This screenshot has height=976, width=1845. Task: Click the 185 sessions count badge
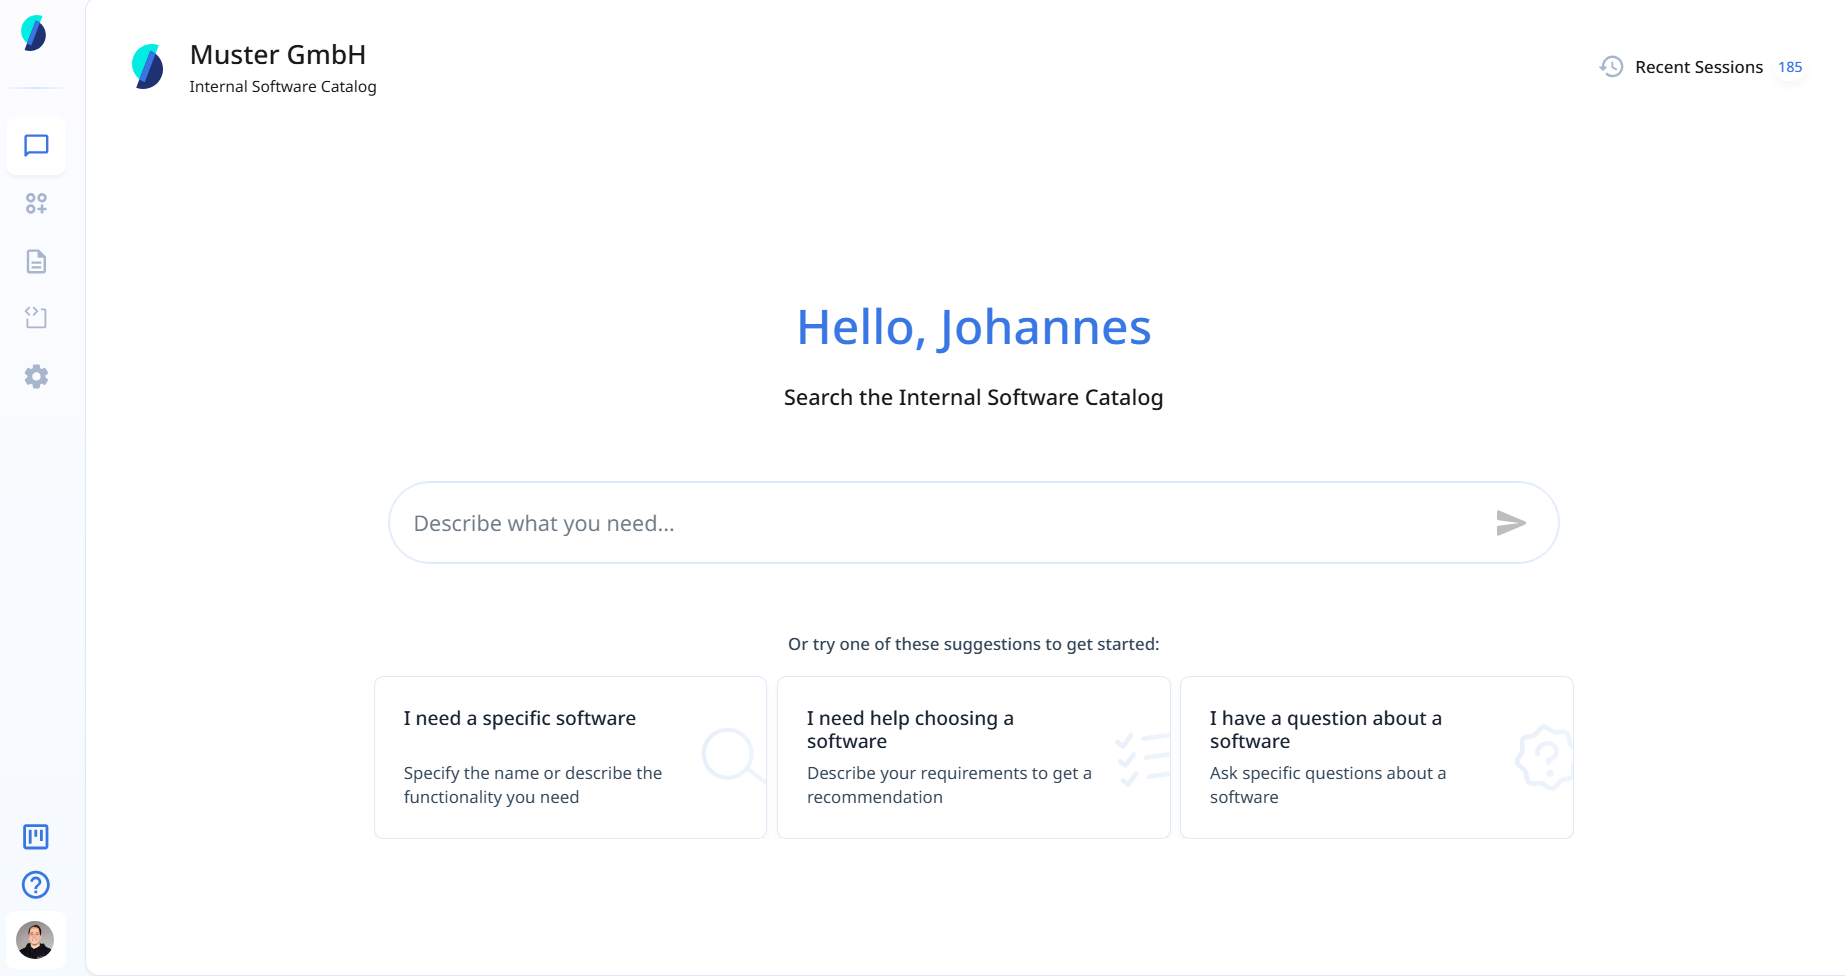click(x=1790, y=67)
